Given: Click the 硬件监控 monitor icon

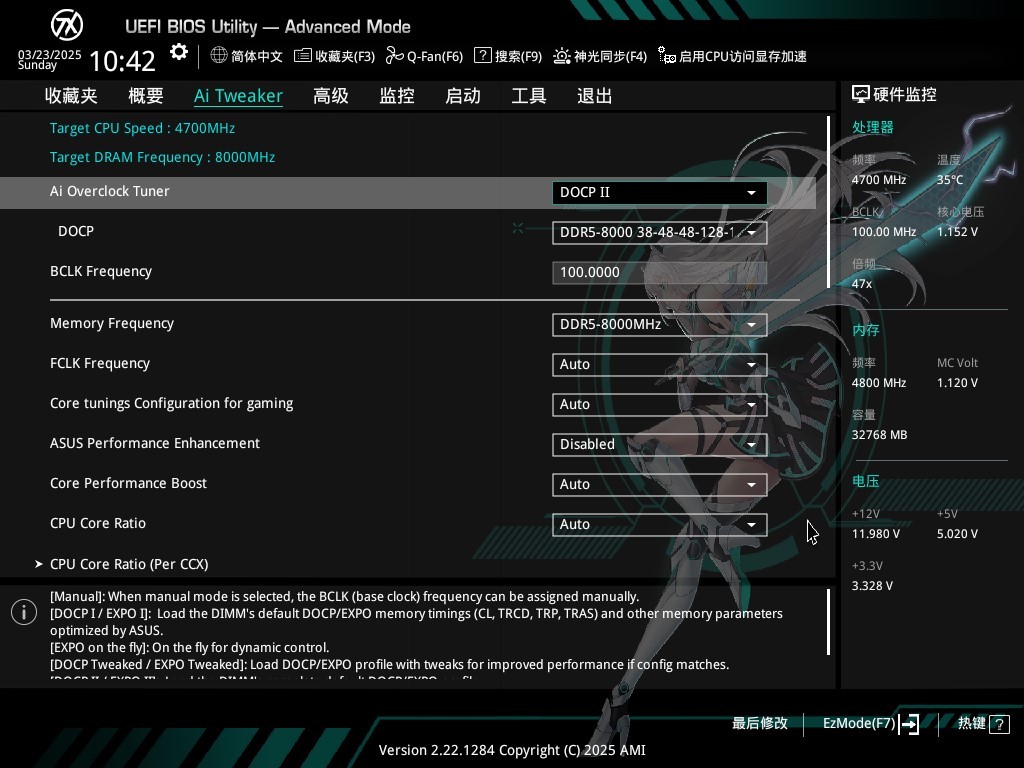Looking at the screenshot, I should (861, 95).
